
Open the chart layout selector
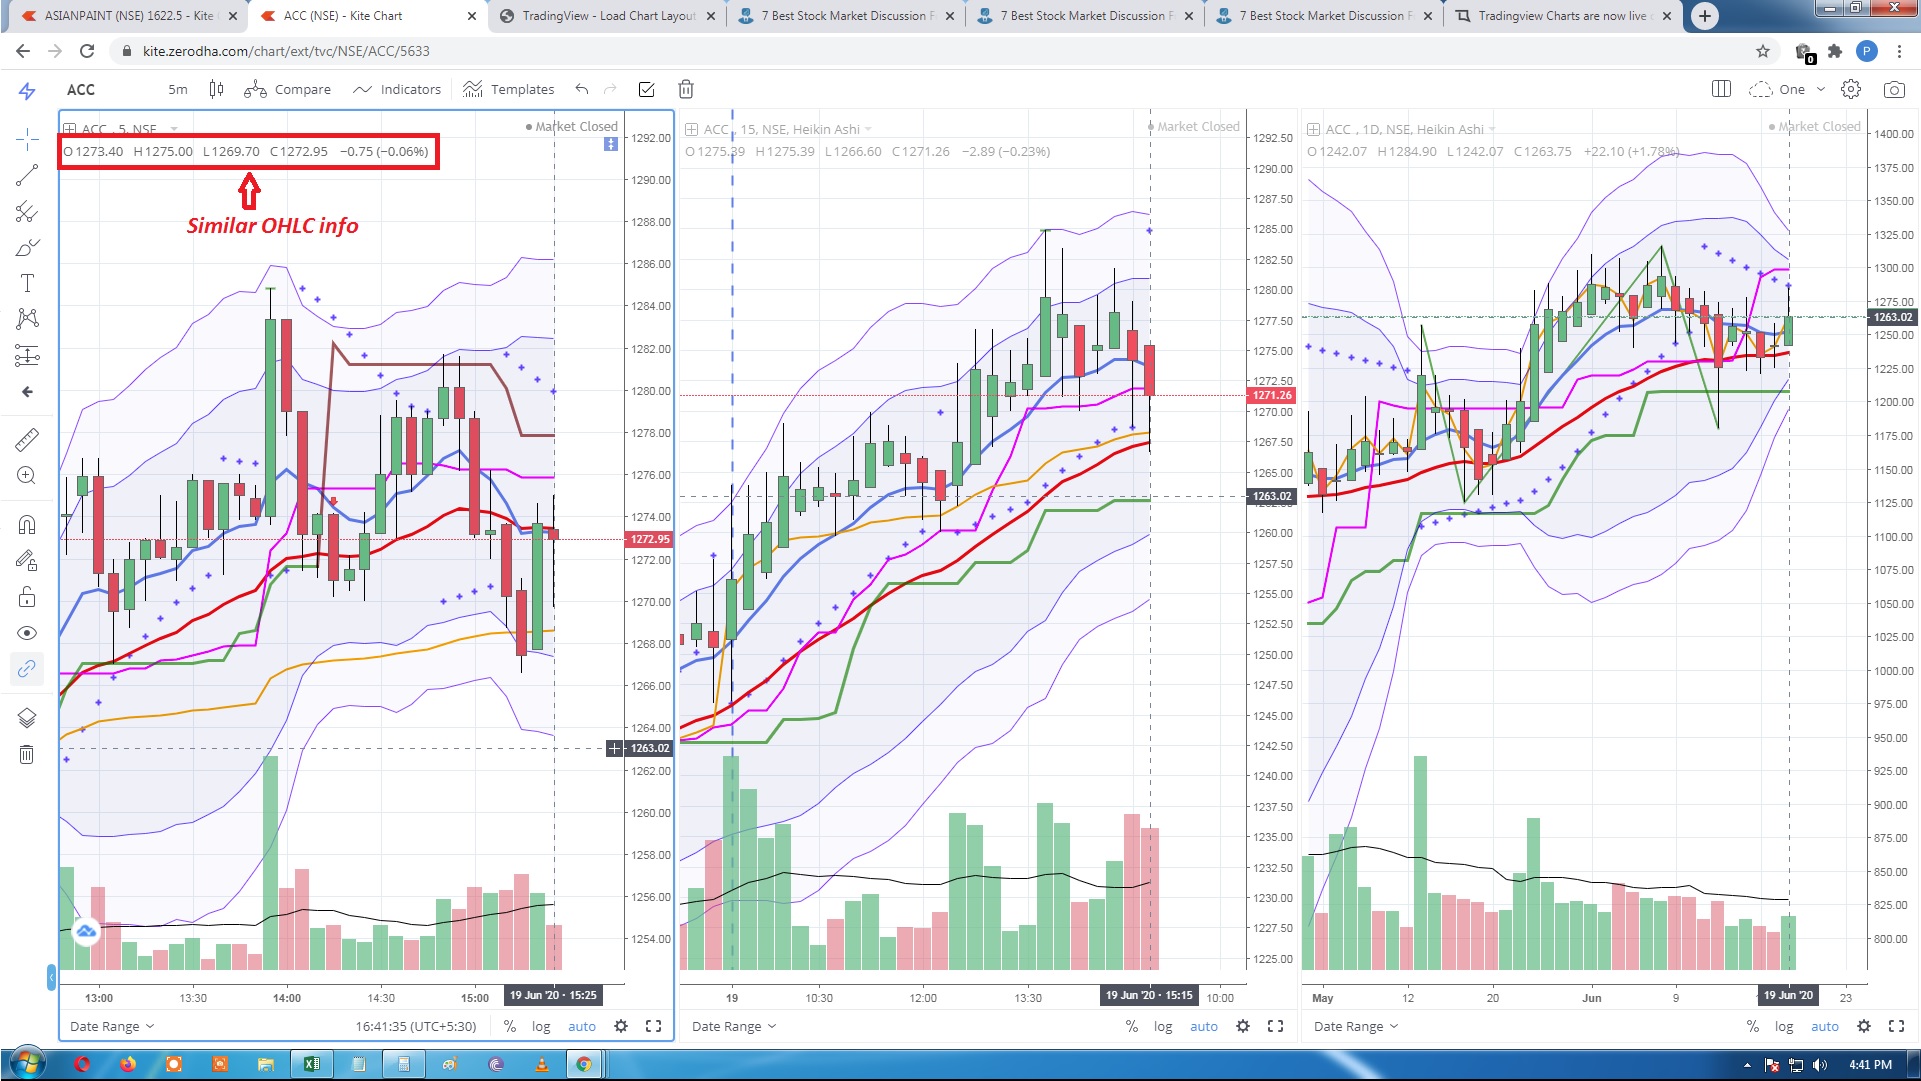1721,89
